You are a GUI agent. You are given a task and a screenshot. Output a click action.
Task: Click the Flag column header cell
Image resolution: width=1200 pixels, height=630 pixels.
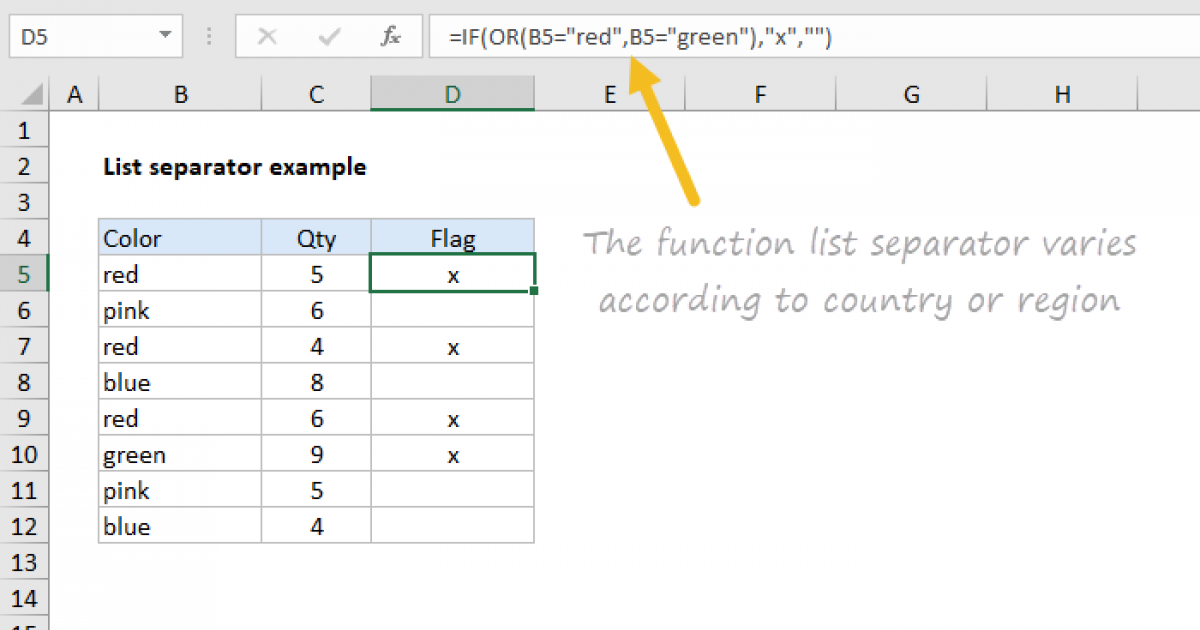[x=452, y=238]
